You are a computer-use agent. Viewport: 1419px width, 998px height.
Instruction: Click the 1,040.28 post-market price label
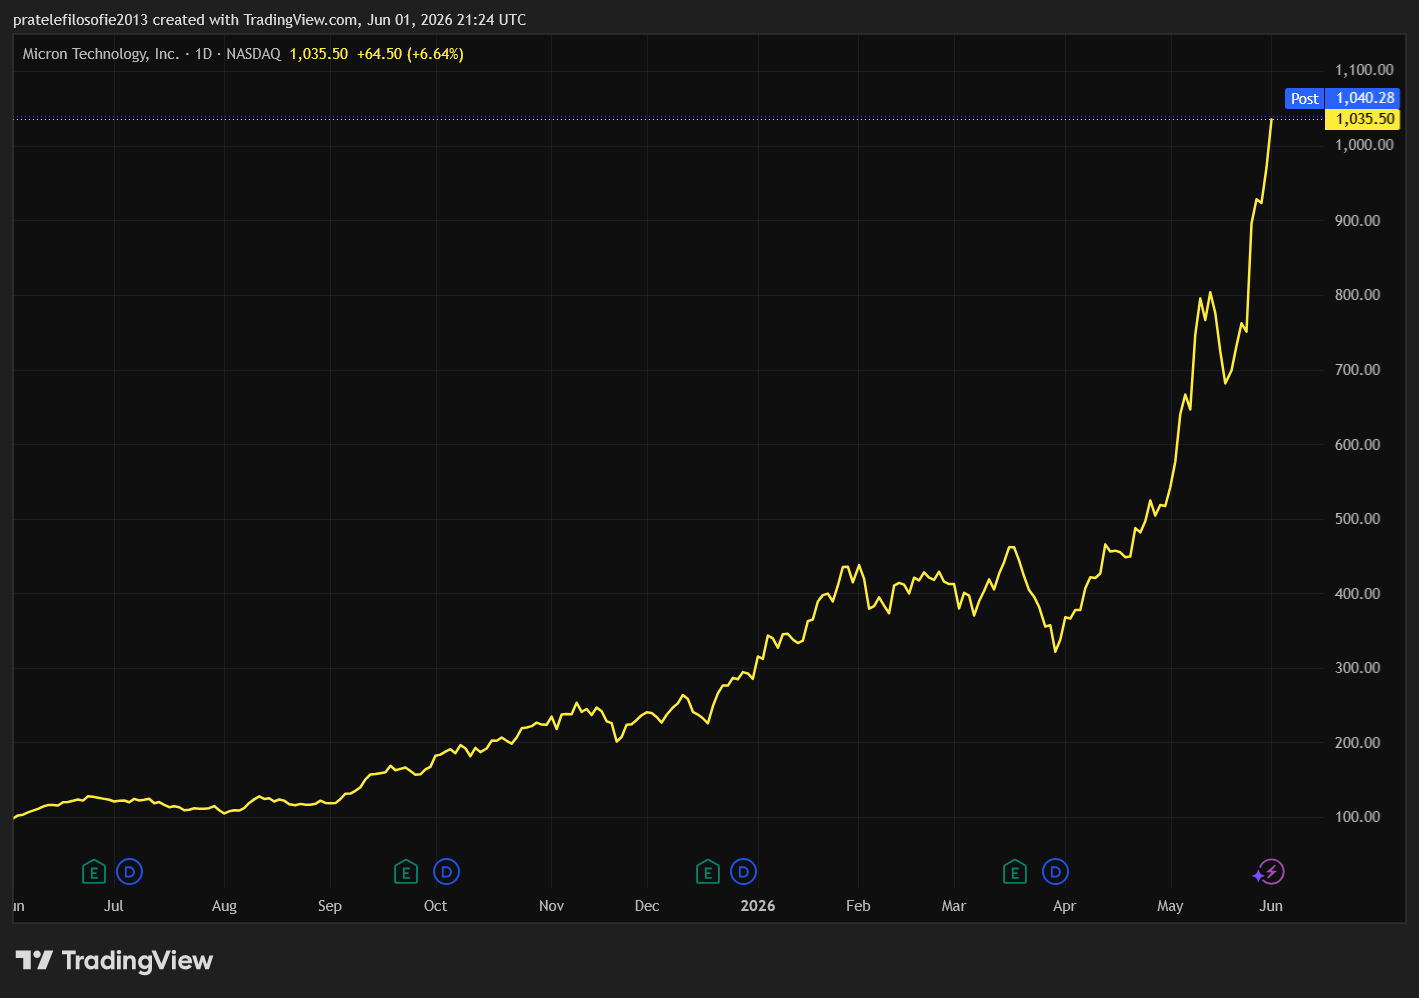tap(1365, 98)
